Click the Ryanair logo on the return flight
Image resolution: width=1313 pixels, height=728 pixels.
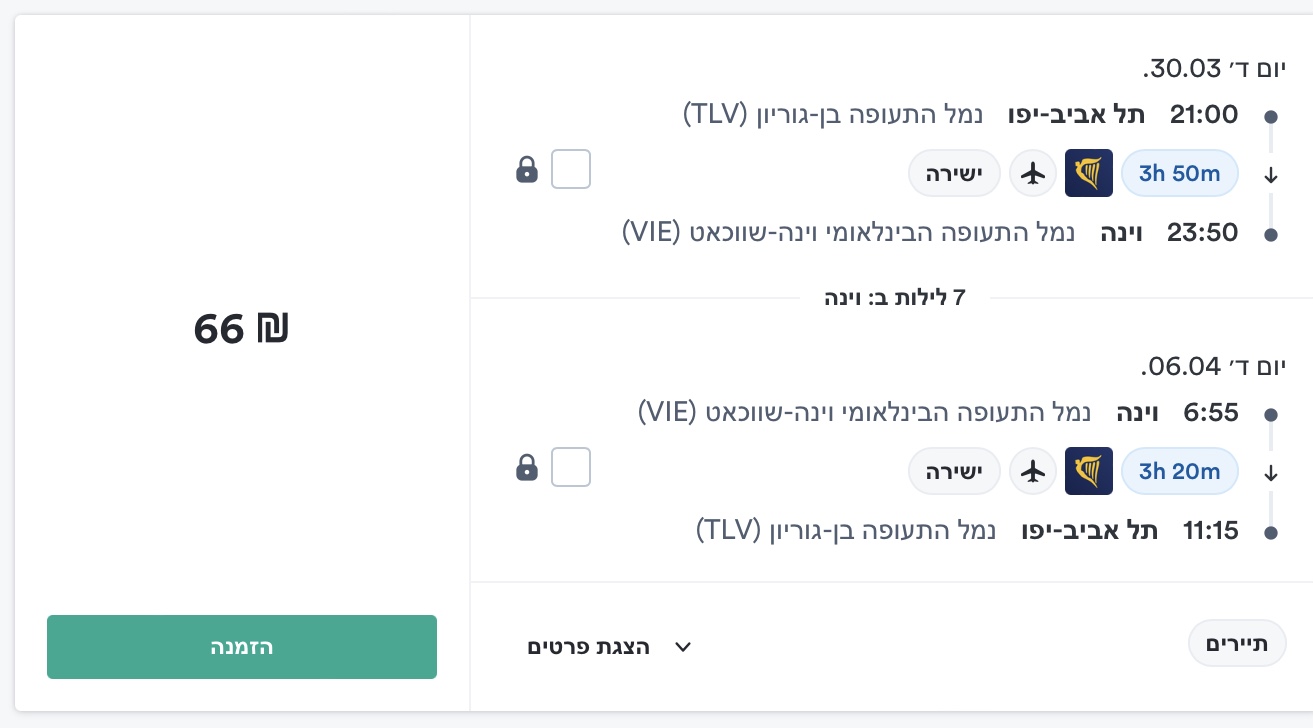click(x=1089, y=470)
